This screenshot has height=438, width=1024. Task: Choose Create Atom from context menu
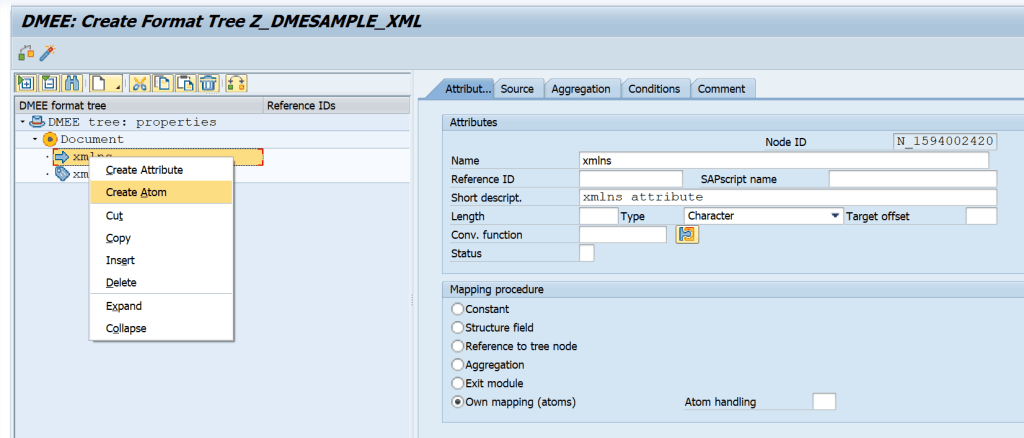pos(161,192)
